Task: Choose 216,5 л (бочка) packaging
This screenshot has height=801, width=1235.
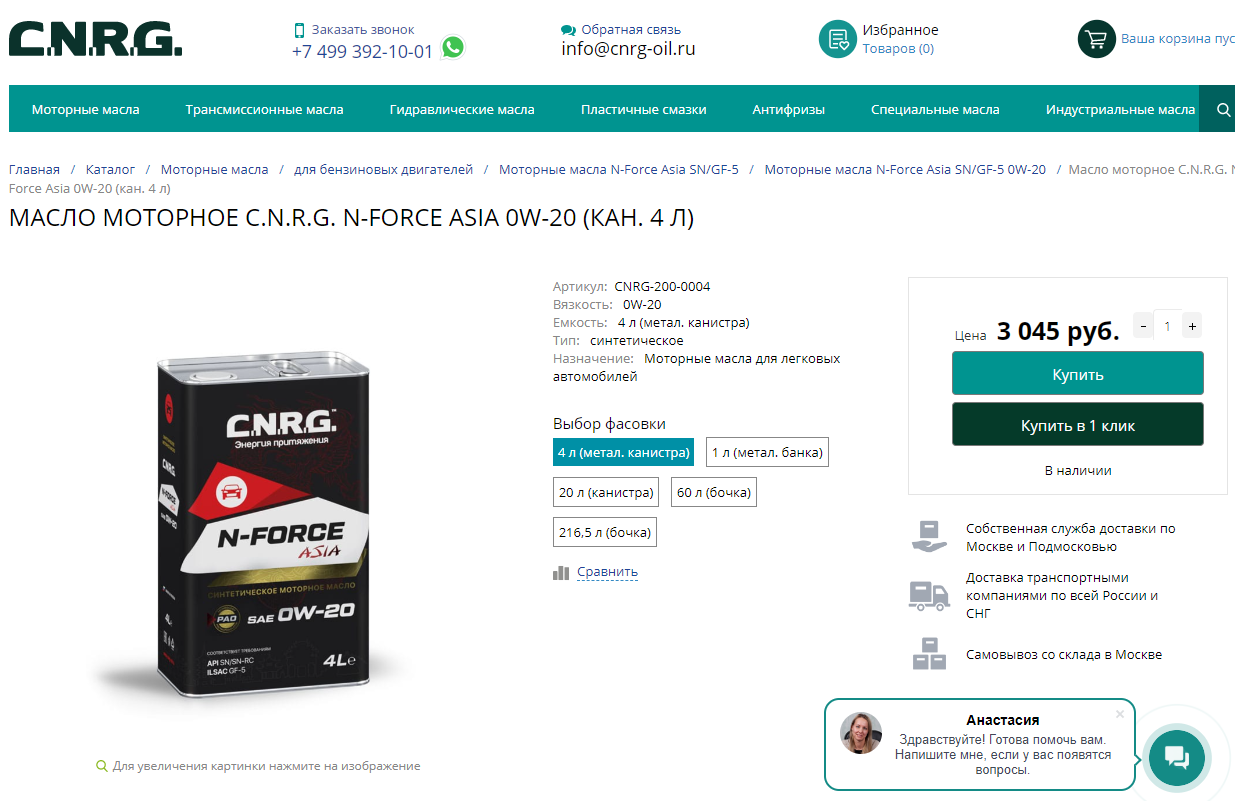Action: (605, 532)
